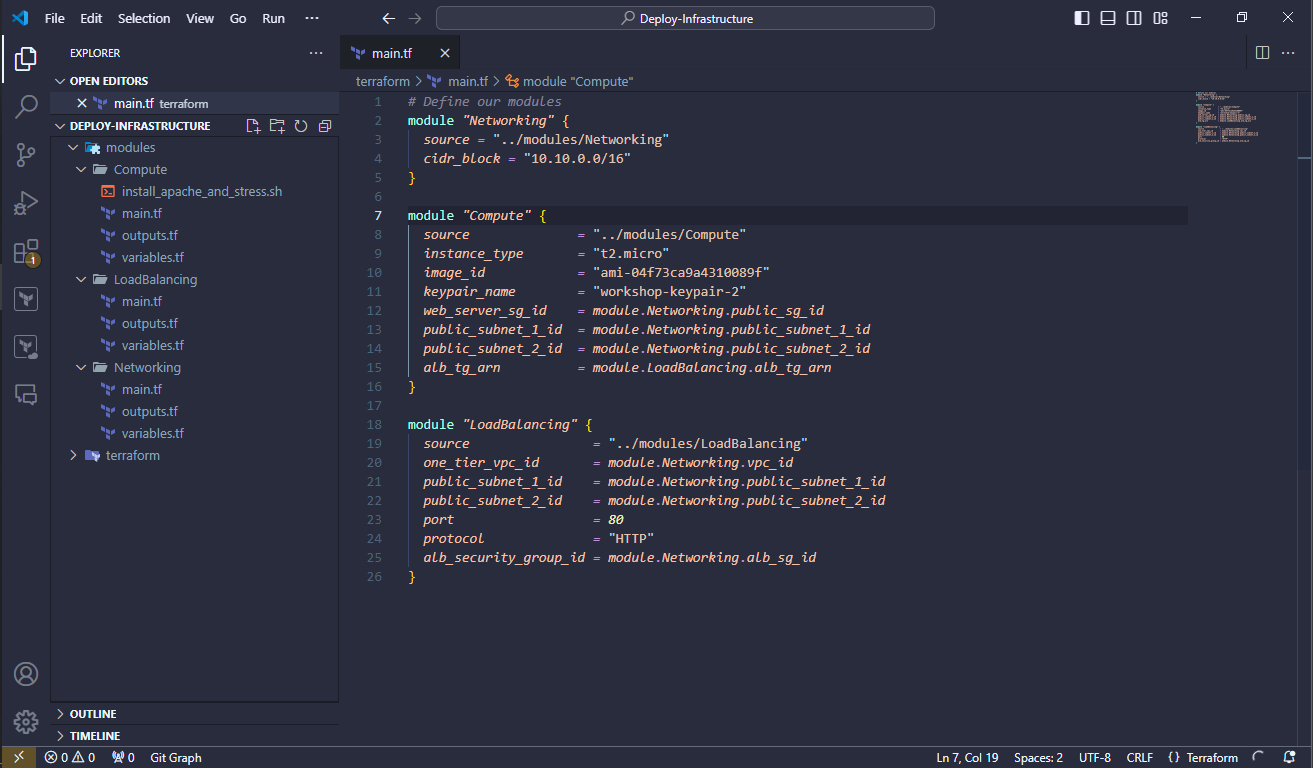Collapse the Compute folder
The width and height of the screenshot is (1313, 768).
pos(194,169)
